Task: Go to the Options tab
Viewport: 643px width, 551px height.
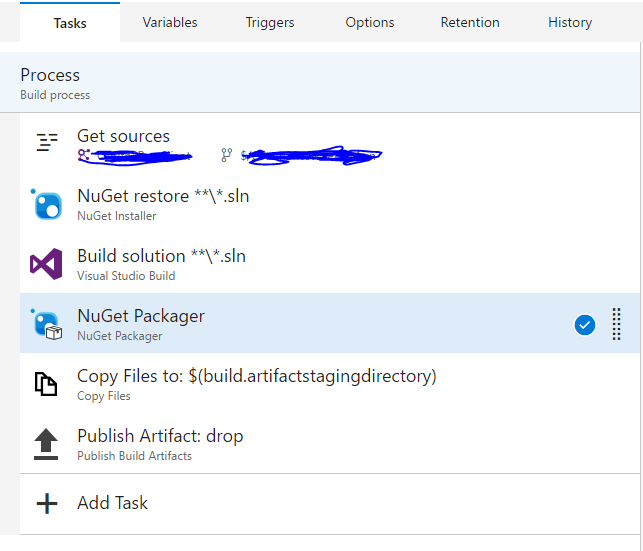Action: pos(369,23)
